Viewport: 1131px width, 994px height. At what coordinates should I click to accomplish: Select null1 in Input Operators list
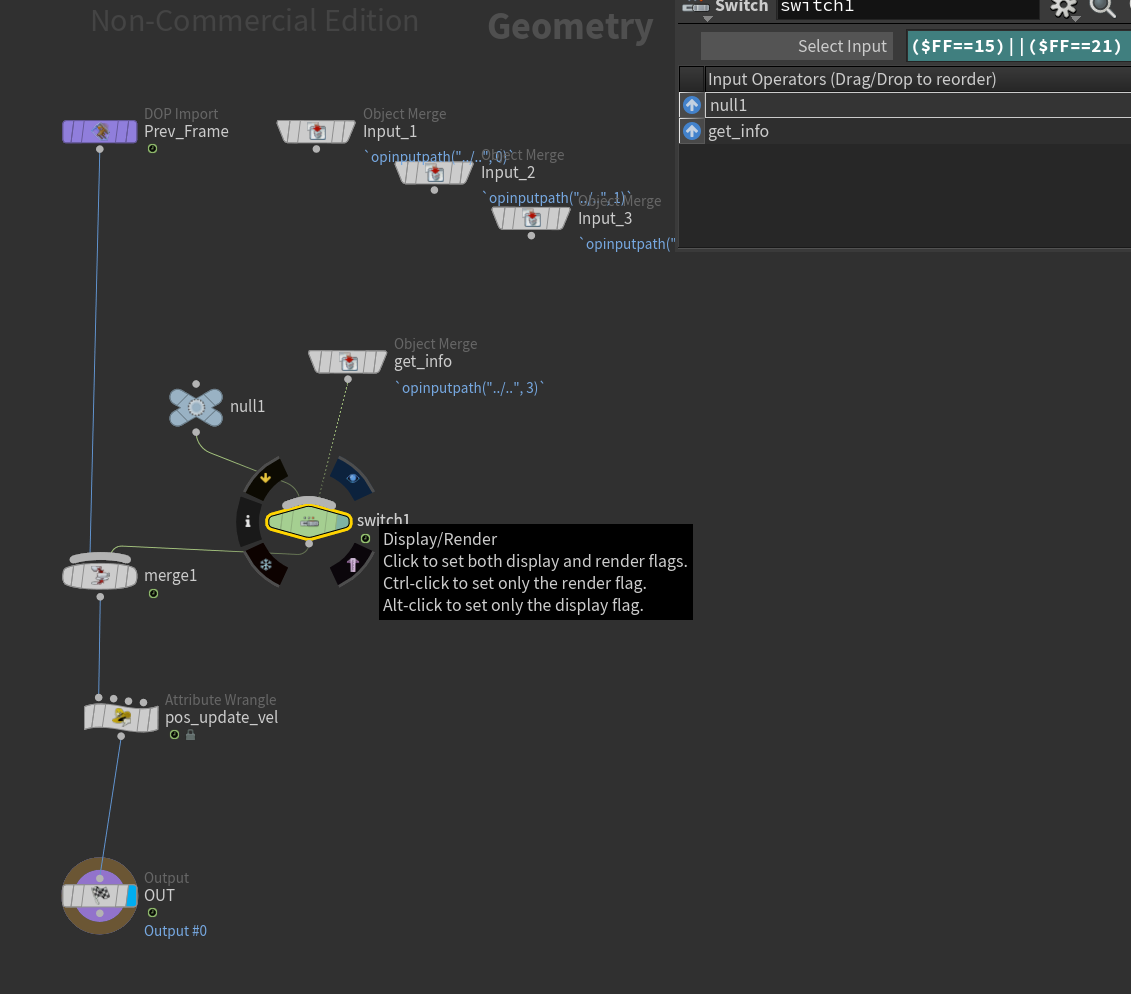917,105
